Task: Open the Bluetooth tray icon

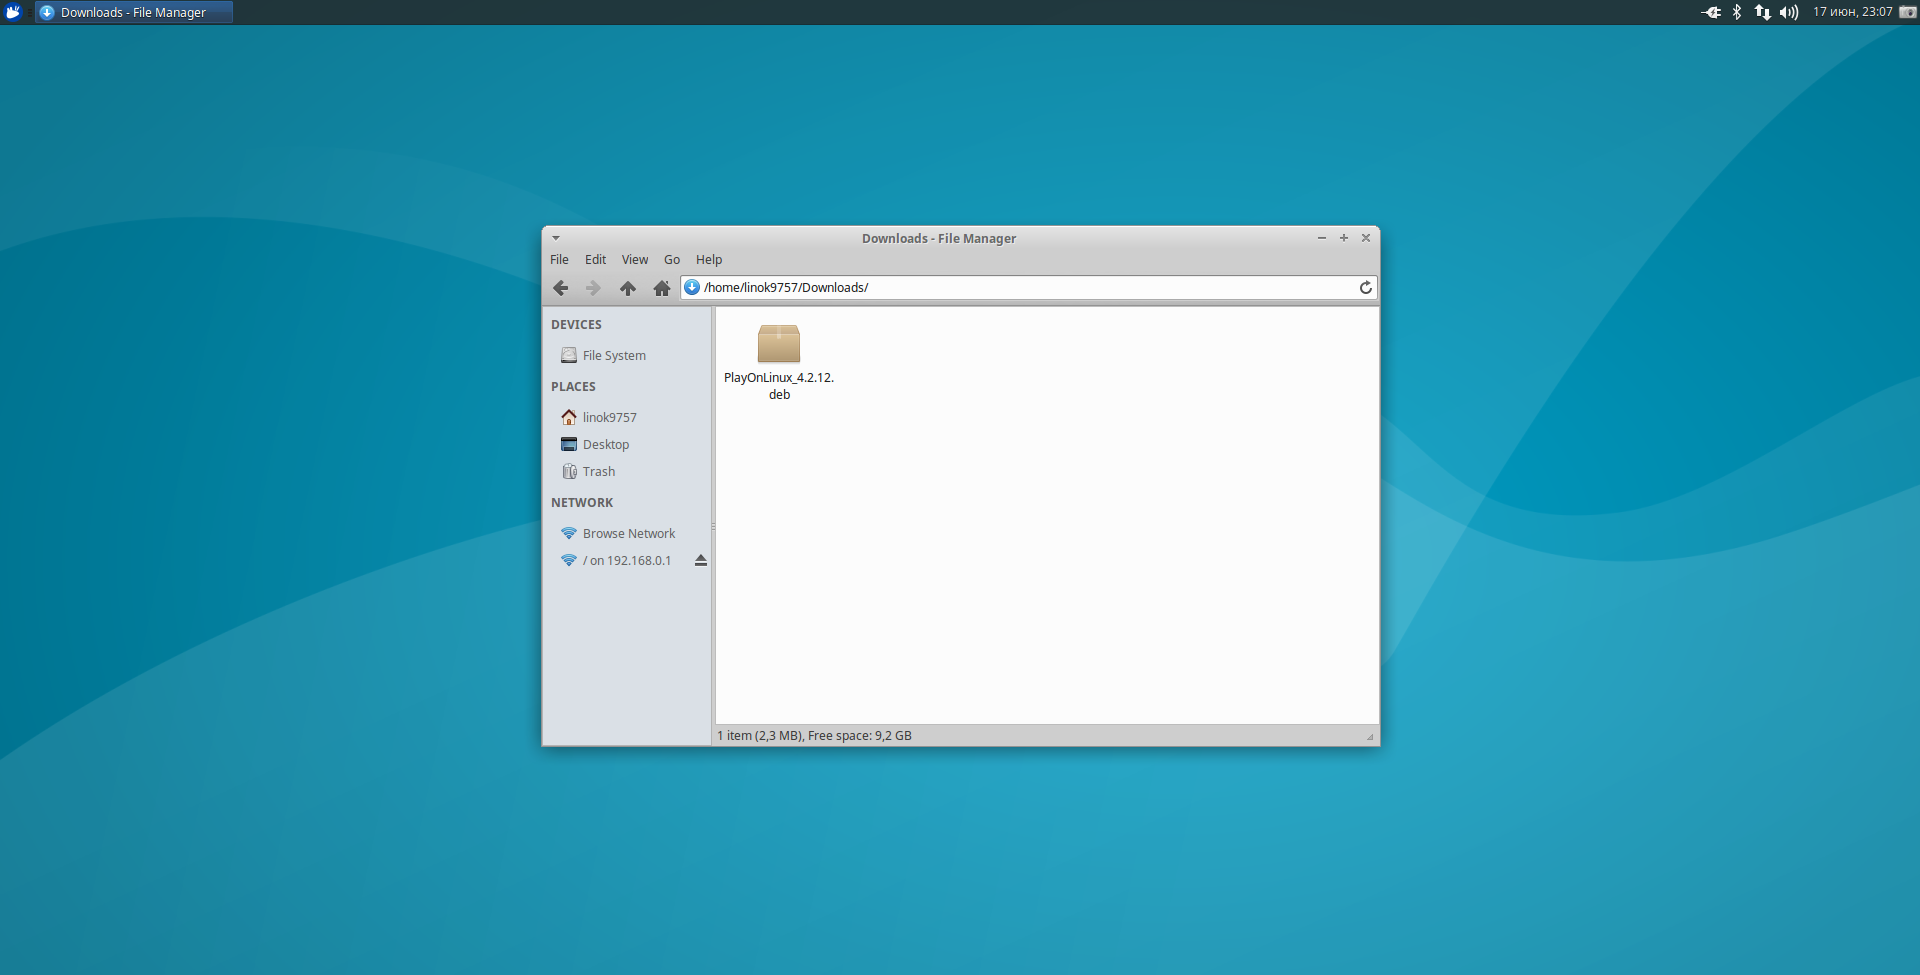Action: [x=1737, y=12]
